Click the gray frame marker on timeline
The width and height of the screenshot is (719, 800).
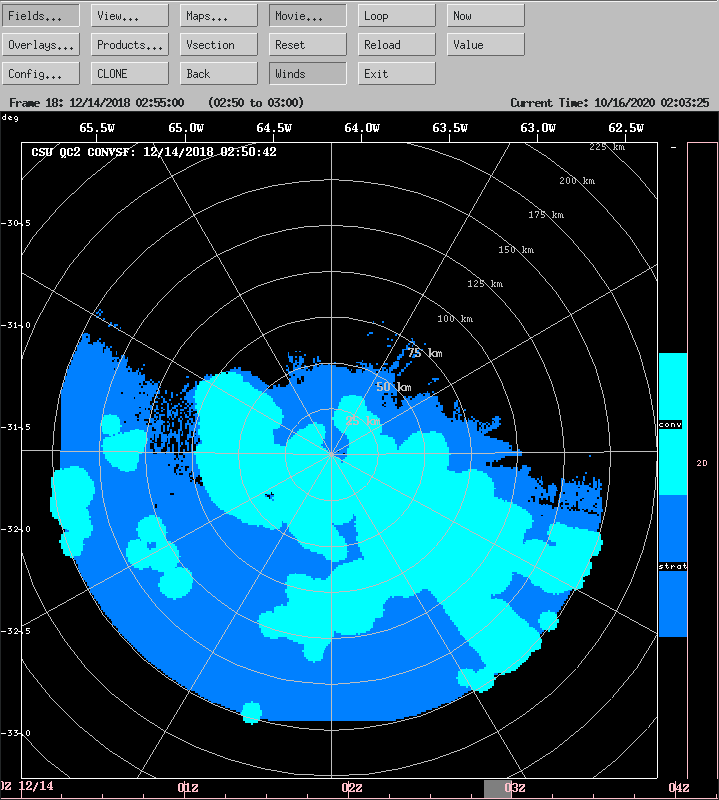(x=498, y=788)
